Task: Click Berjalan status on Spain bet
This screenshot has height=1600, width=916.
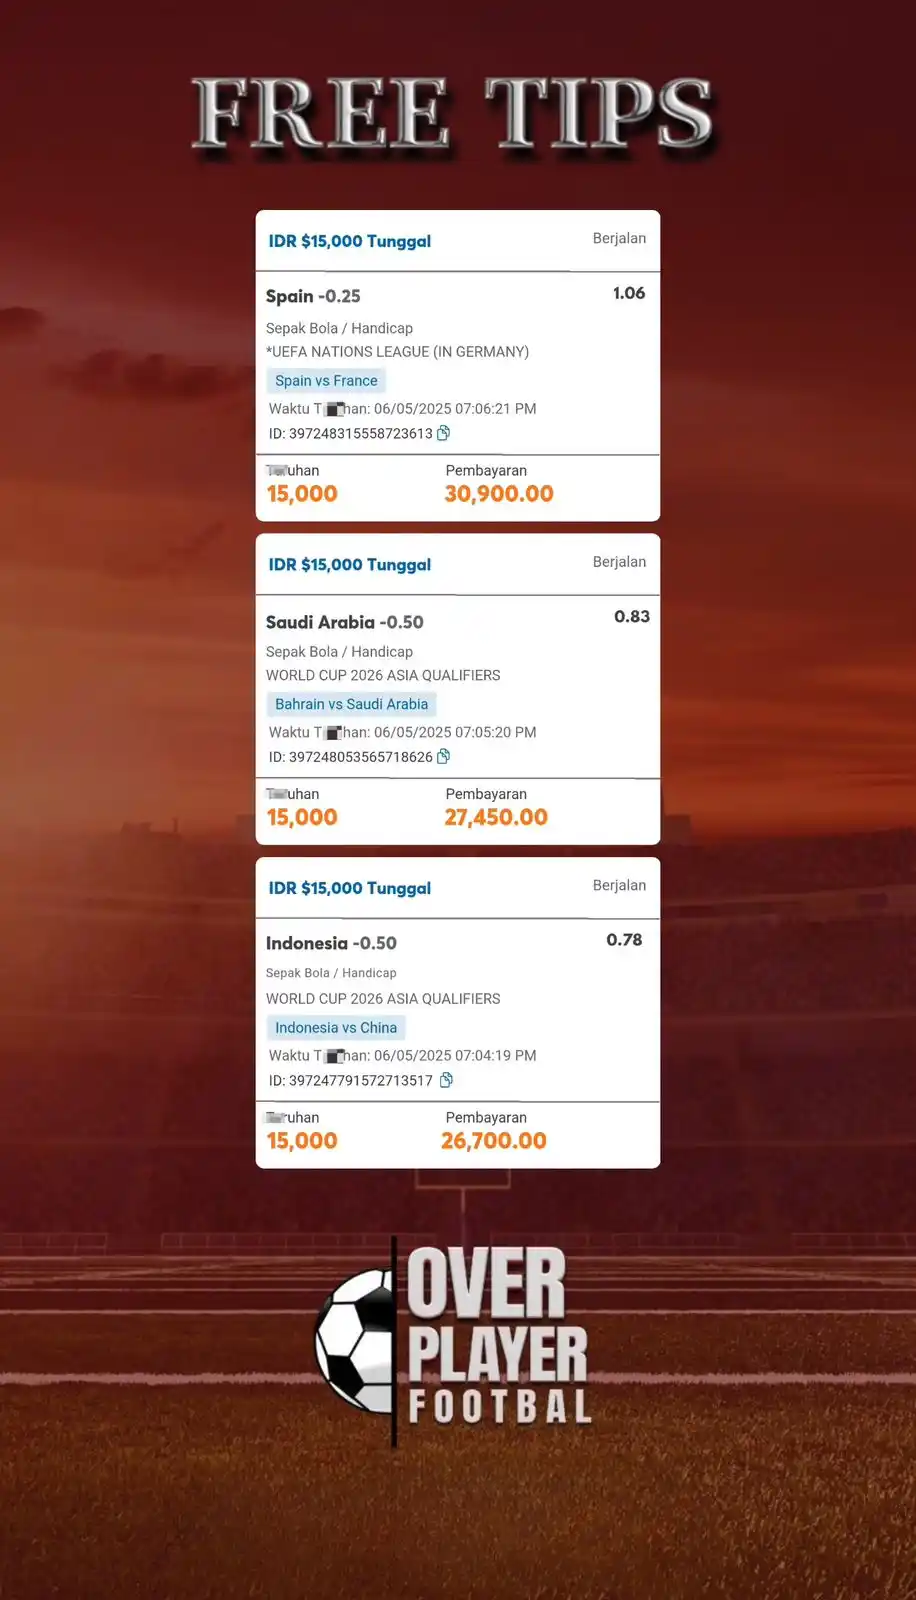Action: click(x=619, y=238)
